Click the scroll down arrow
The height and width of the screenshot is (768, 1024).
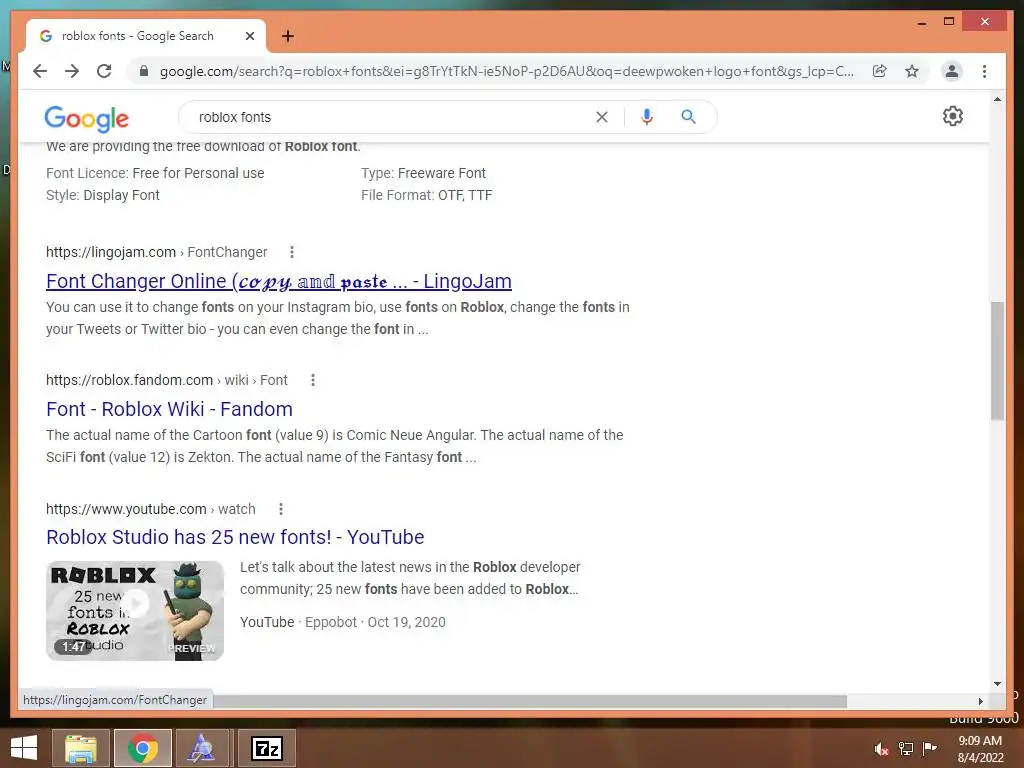tap(997, 684)
